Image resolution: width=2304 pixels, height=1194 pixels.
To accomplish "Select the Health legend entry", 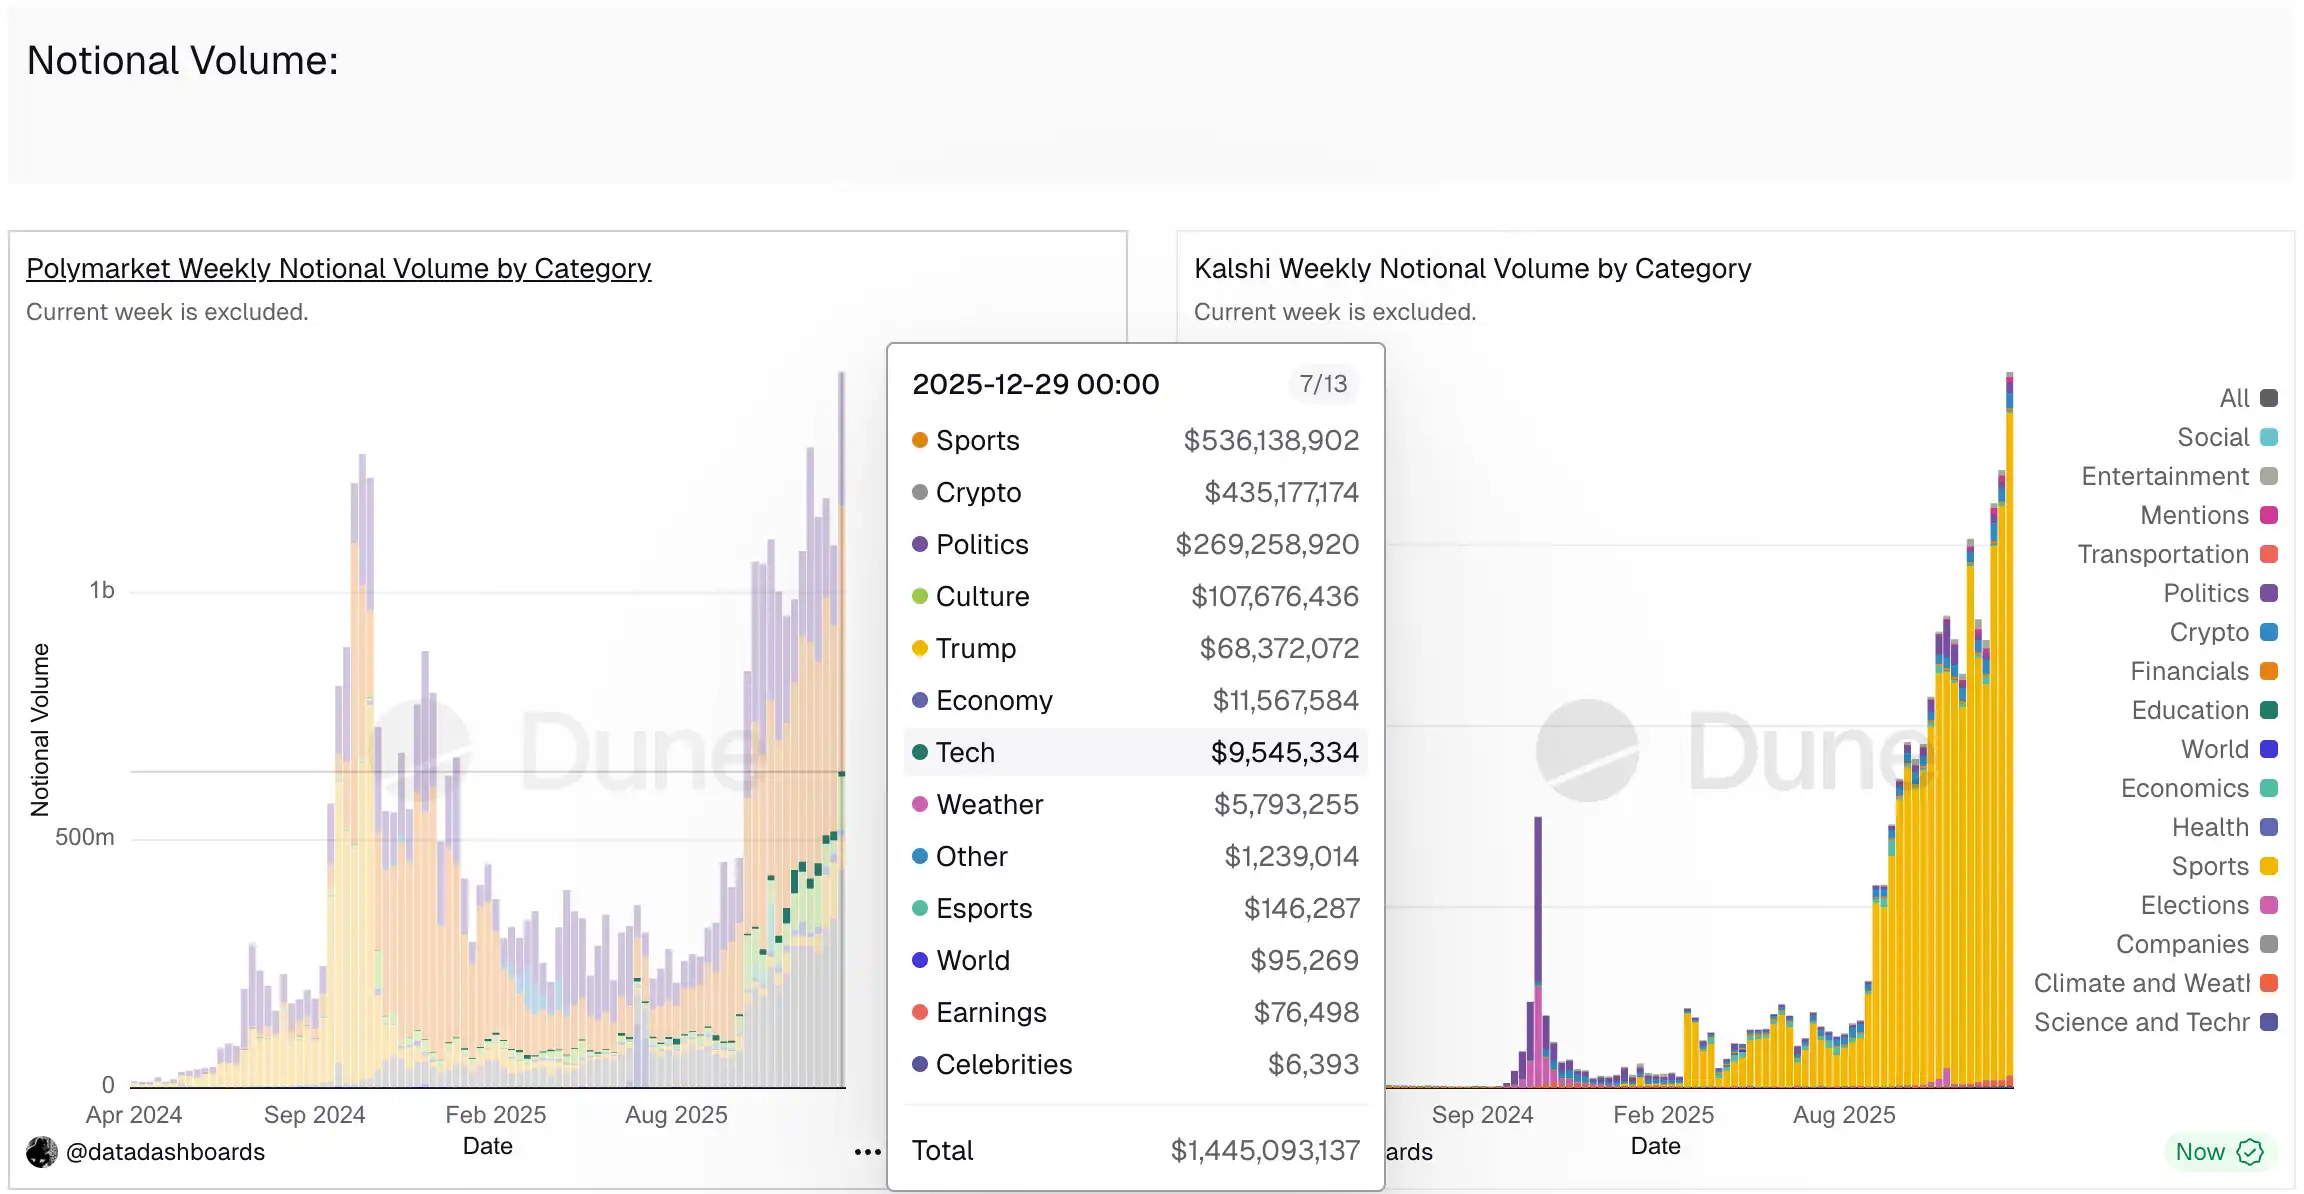I will click(2210, 827).
